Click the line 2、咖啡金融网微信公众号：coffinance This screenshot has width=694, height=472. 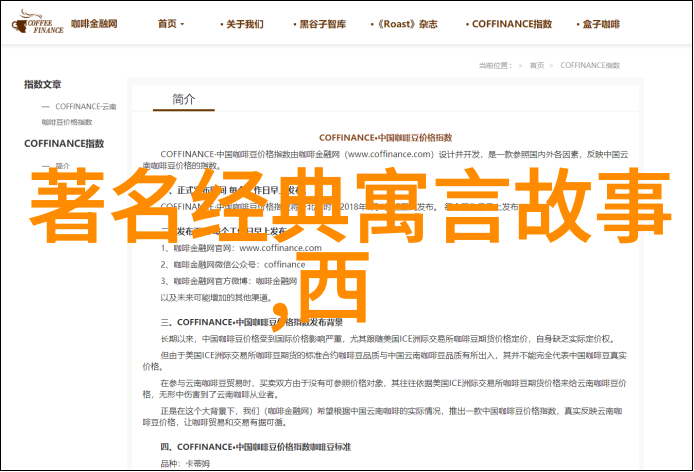point(233,264)
